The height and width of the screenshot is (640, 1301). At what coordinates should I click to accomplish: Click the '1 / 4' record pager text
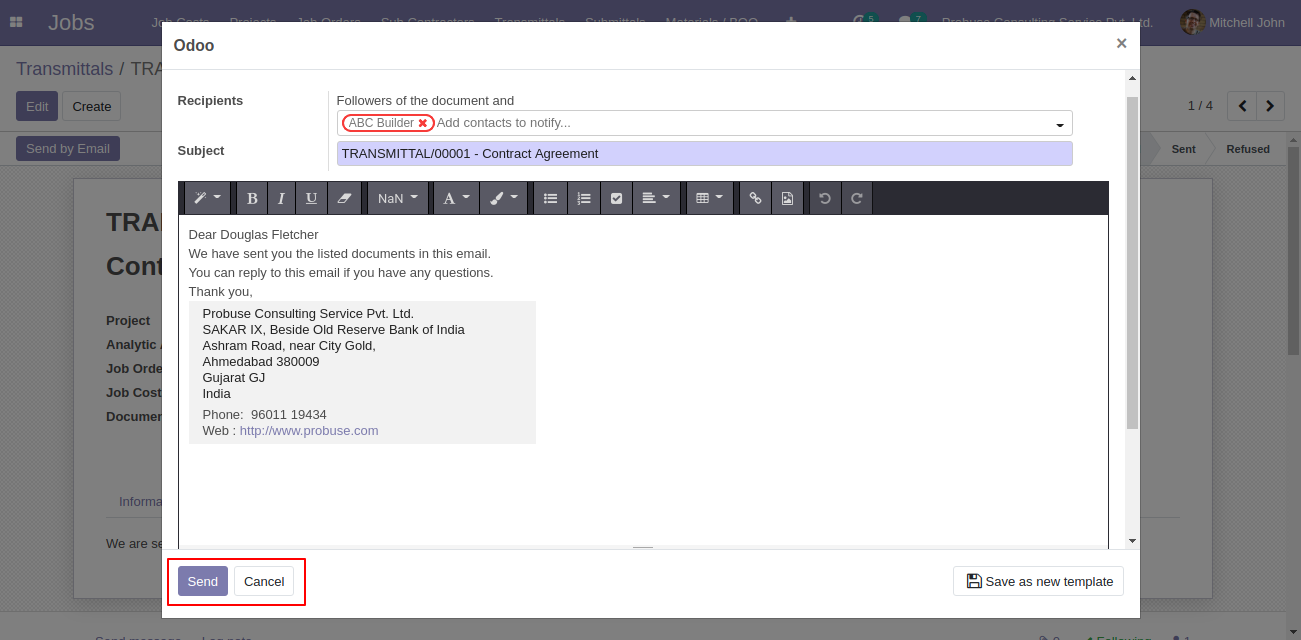point(1200,106)
